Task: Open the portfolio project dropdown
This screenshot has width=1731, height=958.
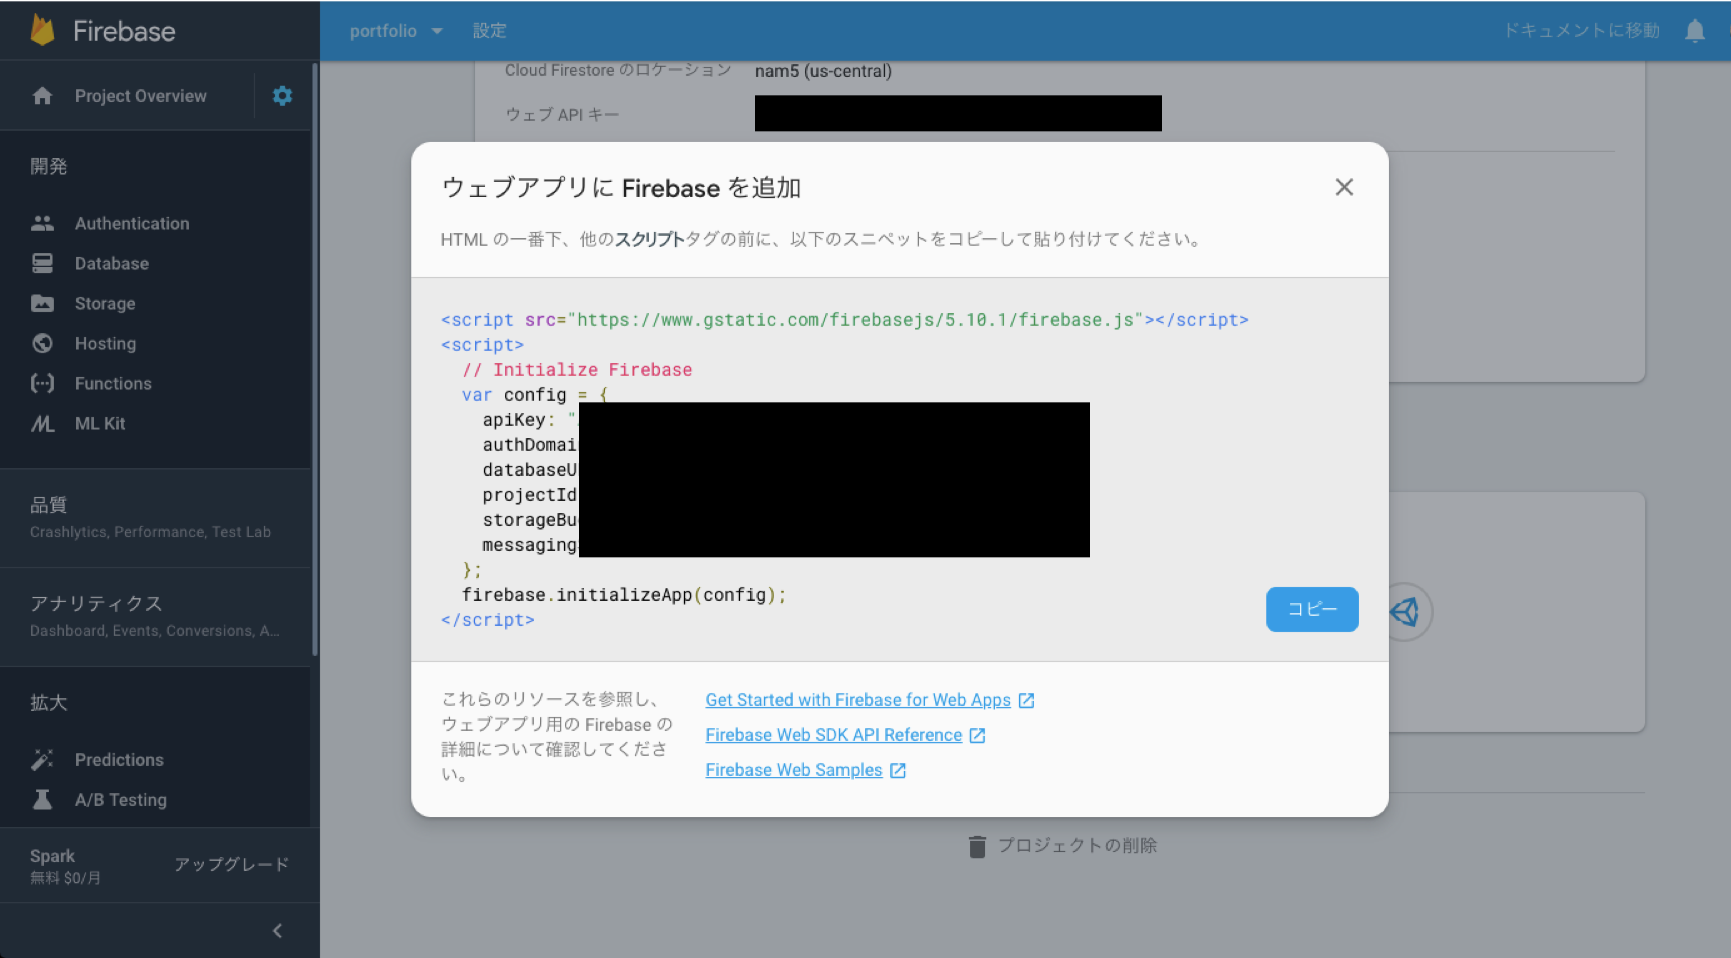Action: [396, 31]
